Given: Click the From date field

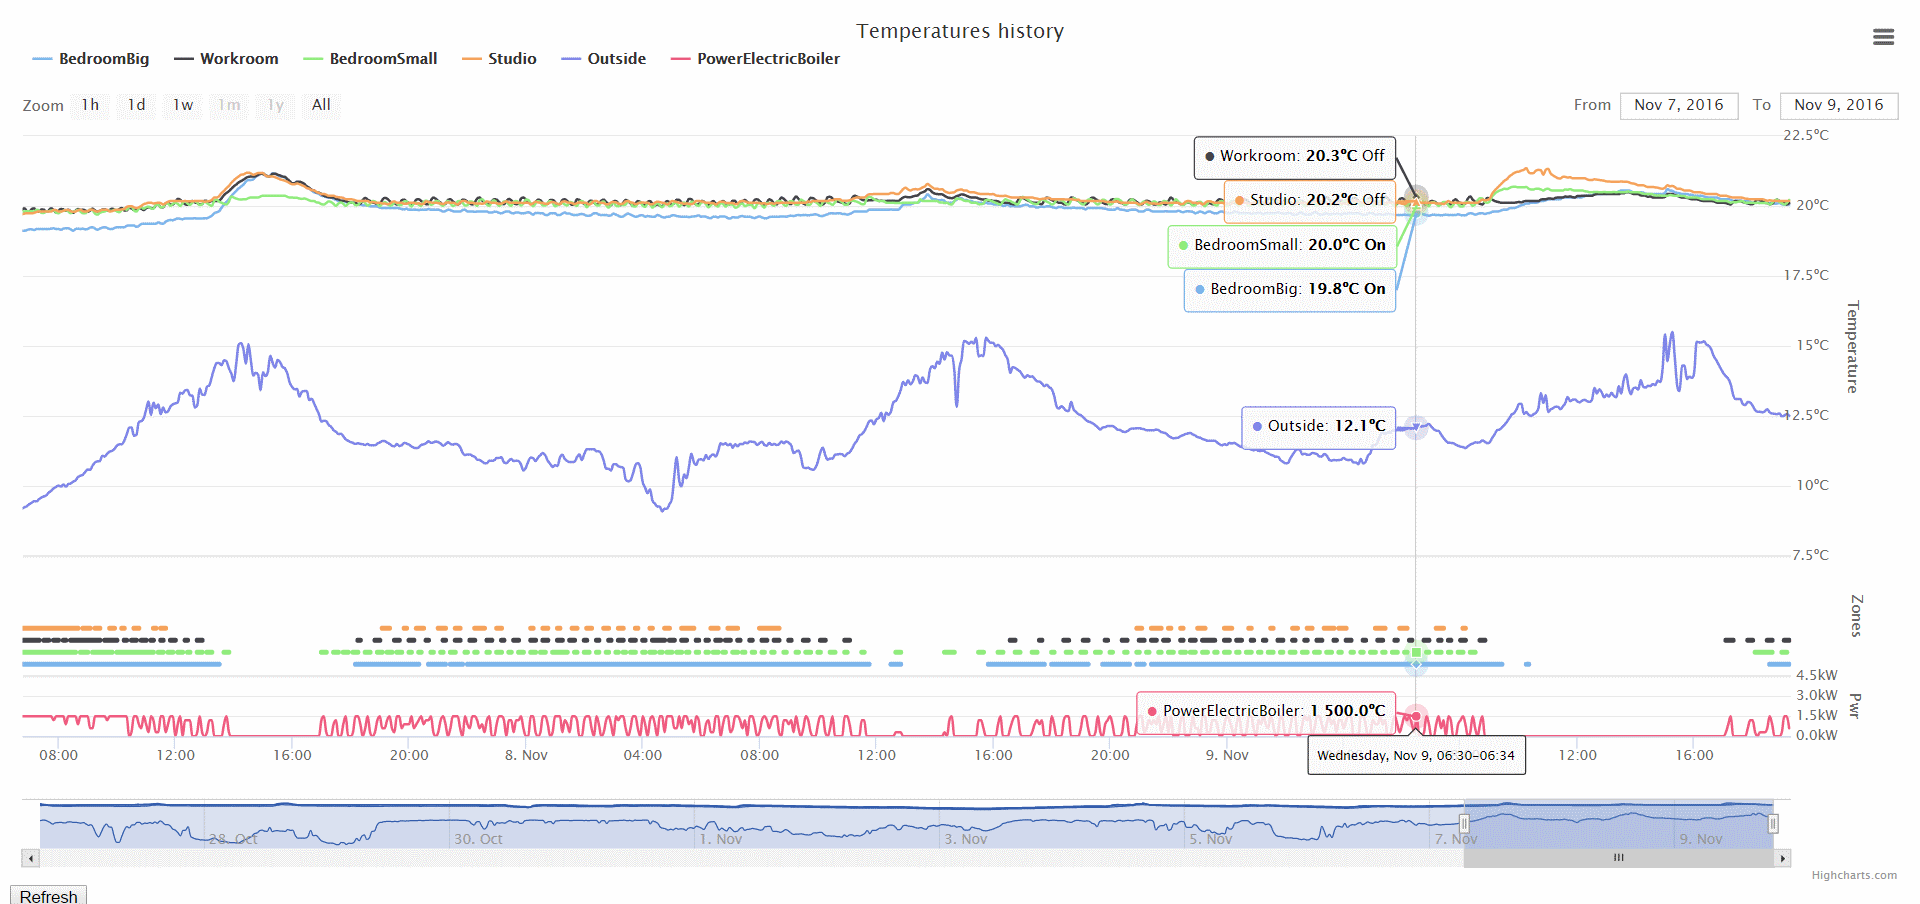Looking at the screenshot, I should (x=1679, y=105).
